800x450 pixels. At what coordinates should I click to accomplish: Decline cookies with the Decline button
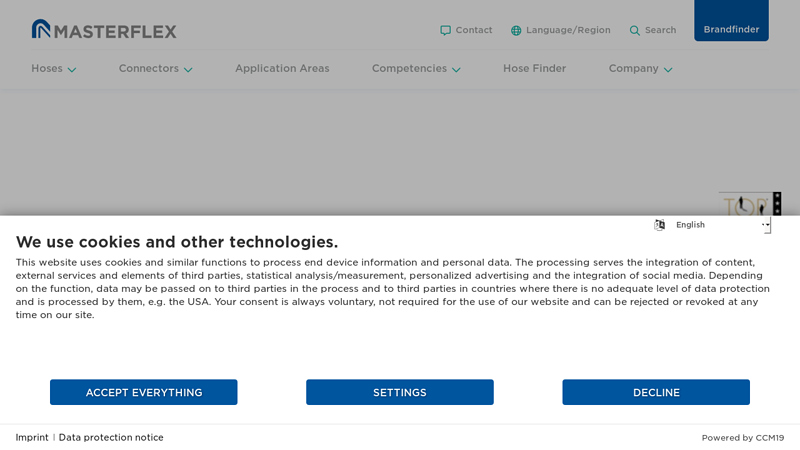click(656, 392)
